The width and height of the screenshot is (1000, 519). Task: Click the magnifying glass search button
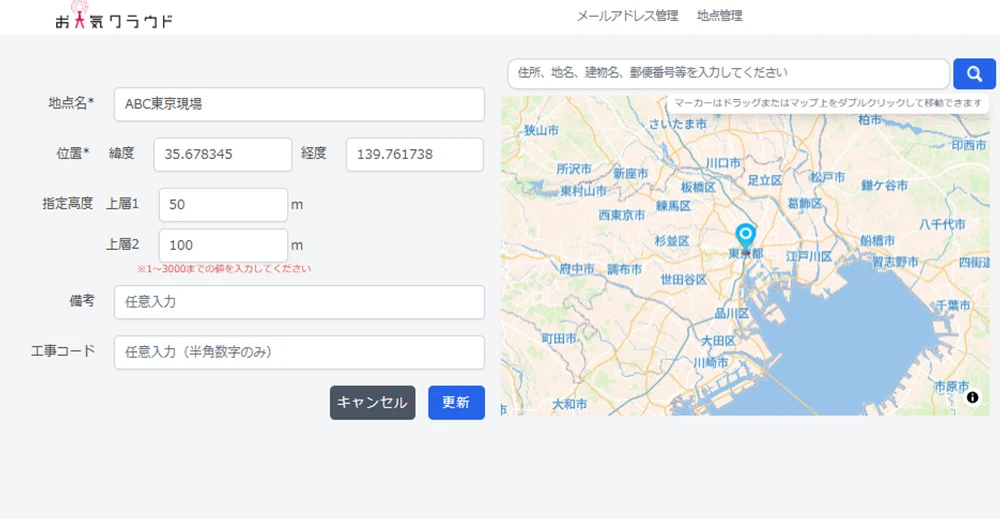click(974, 73)
